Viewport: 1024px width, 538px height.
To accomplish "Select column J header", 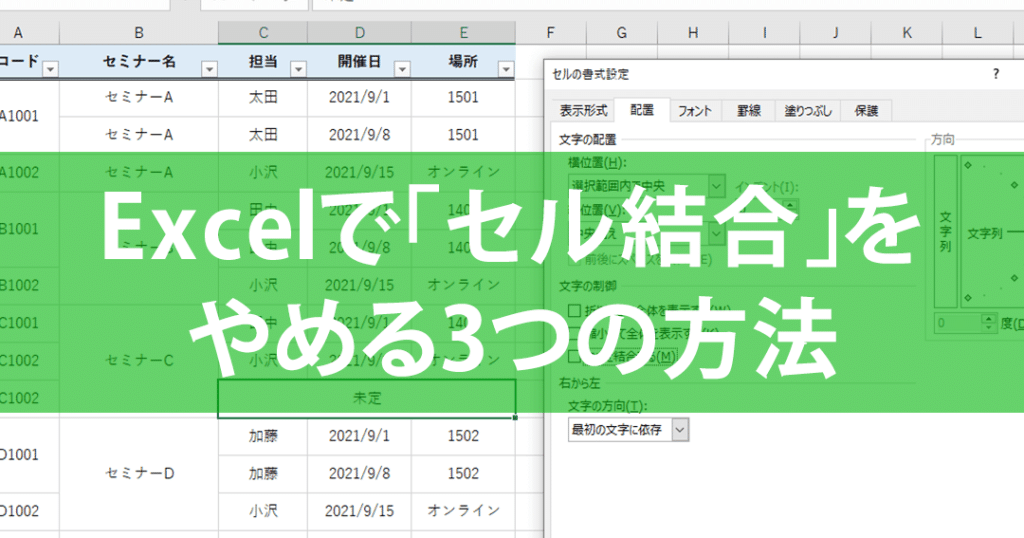I will coord(835,33).
